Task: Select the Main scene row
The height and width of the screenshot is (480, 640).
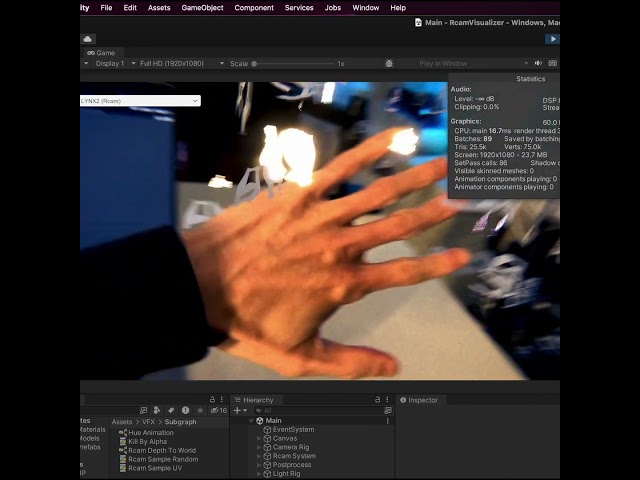Action: pyautogui.click(x=312, y=421)
